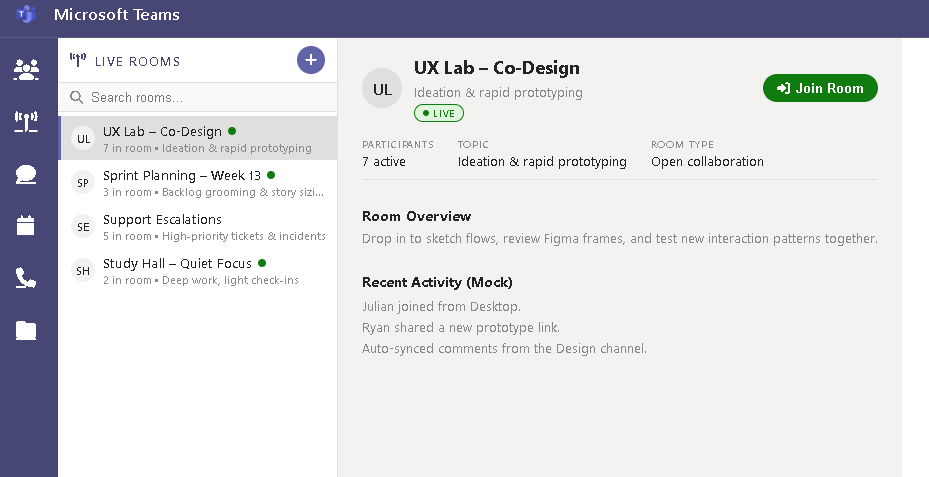Screen dimensions: 929x477
Task: Click the plus button to add room
Action: pos(311,60)
